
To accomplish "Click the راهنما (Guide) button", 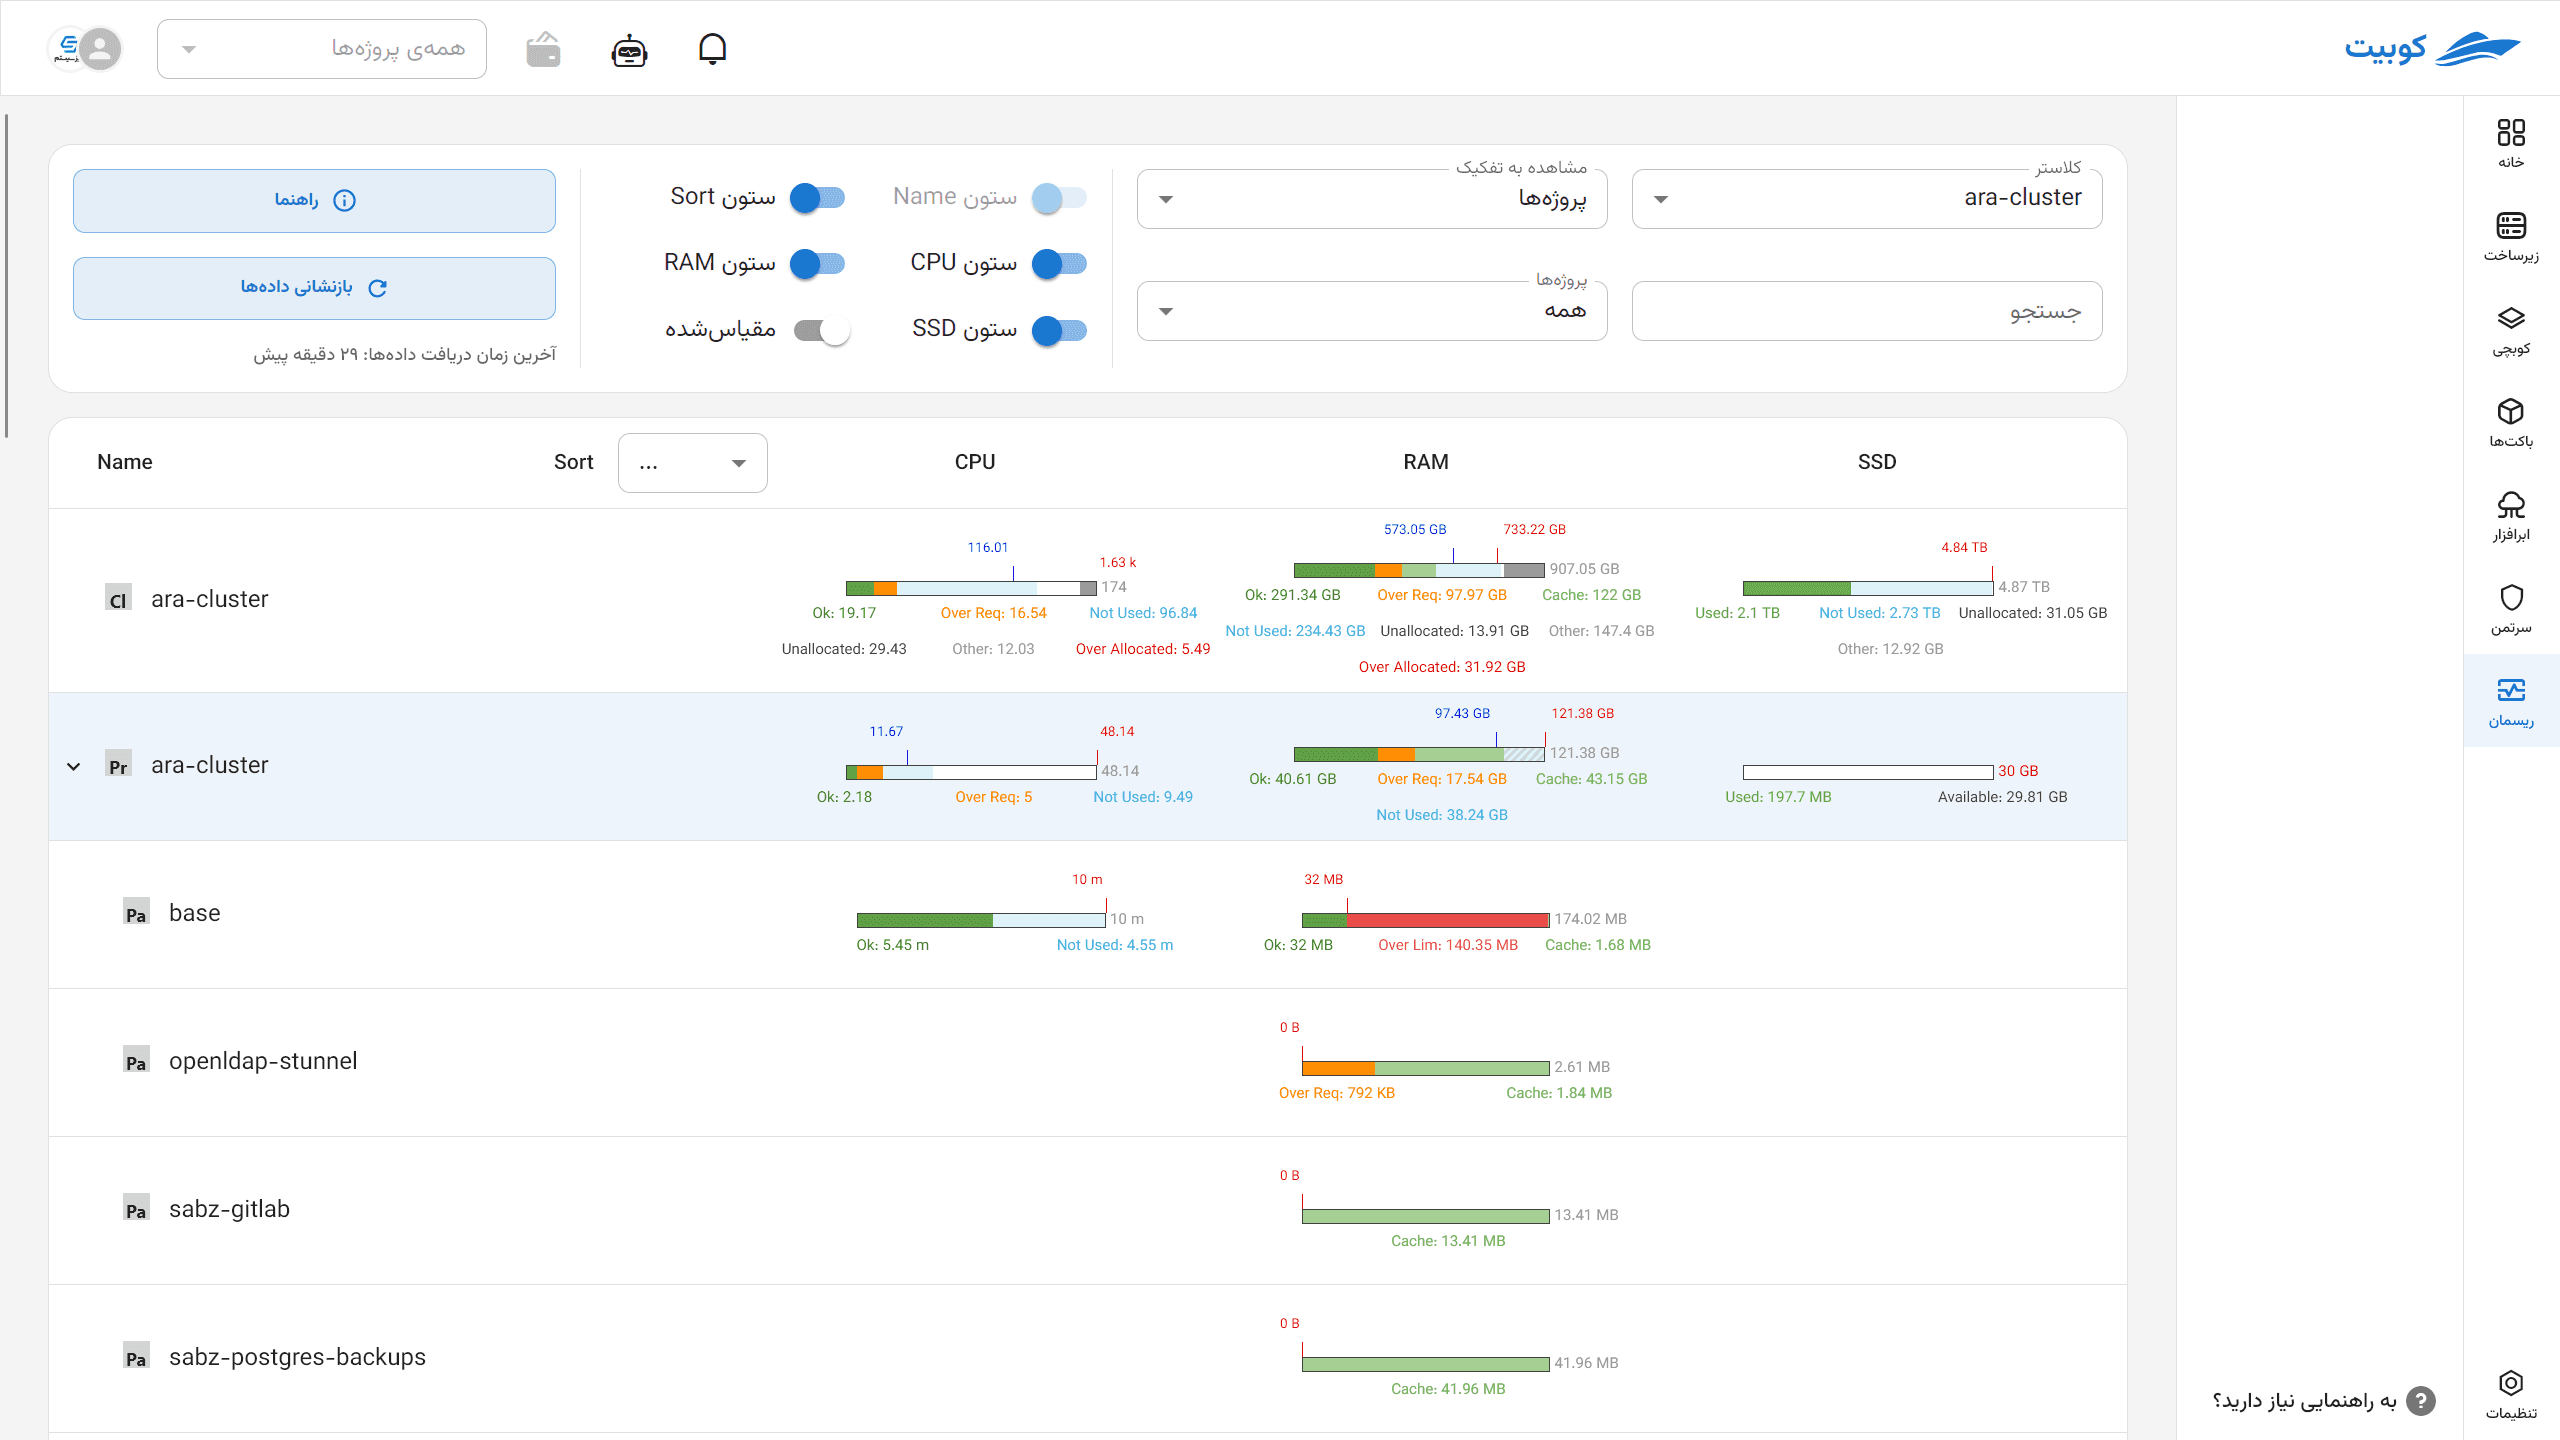I will click(x=314, y=201).
